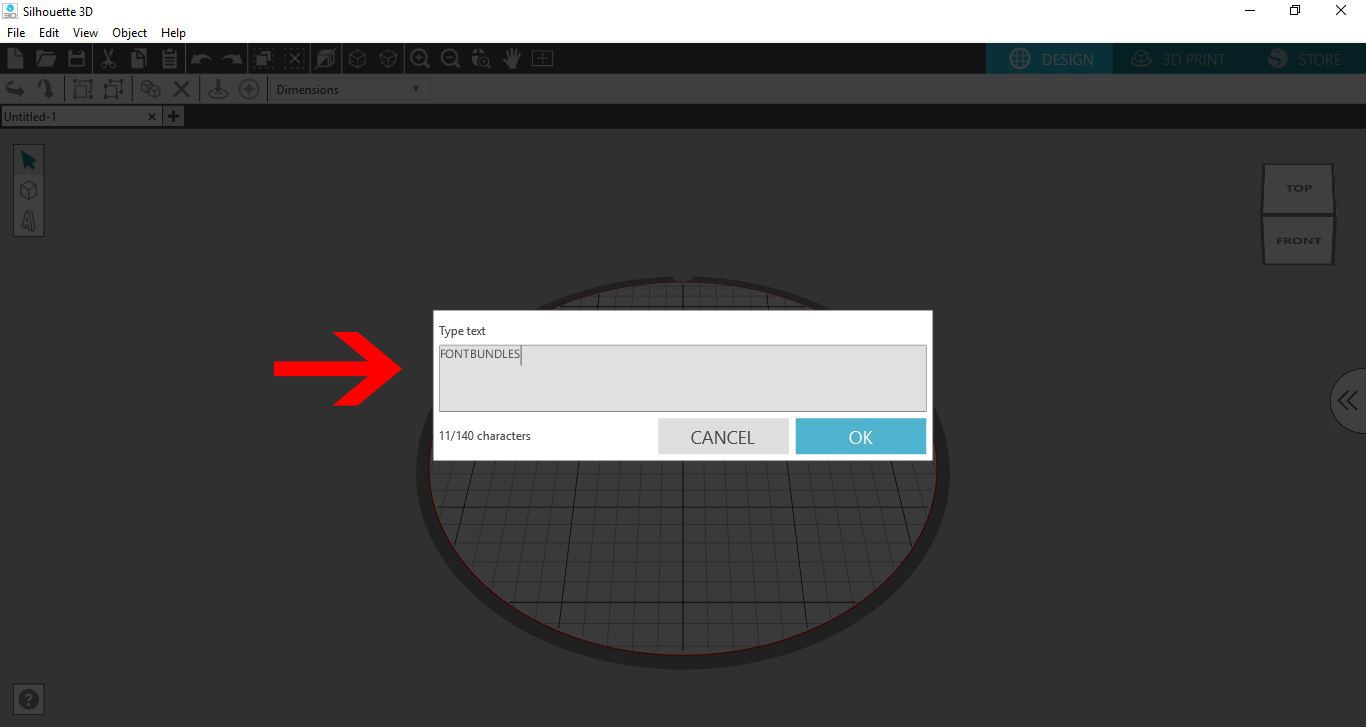Click the group cubes icon

pos(151,89)
